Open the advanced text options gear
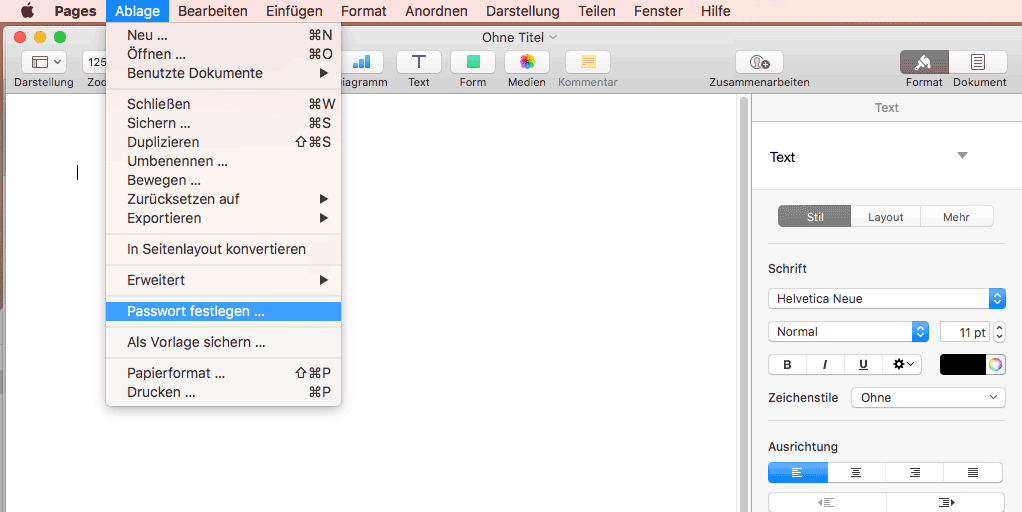Screen dimensions: 1022x512 coord(902,364)
